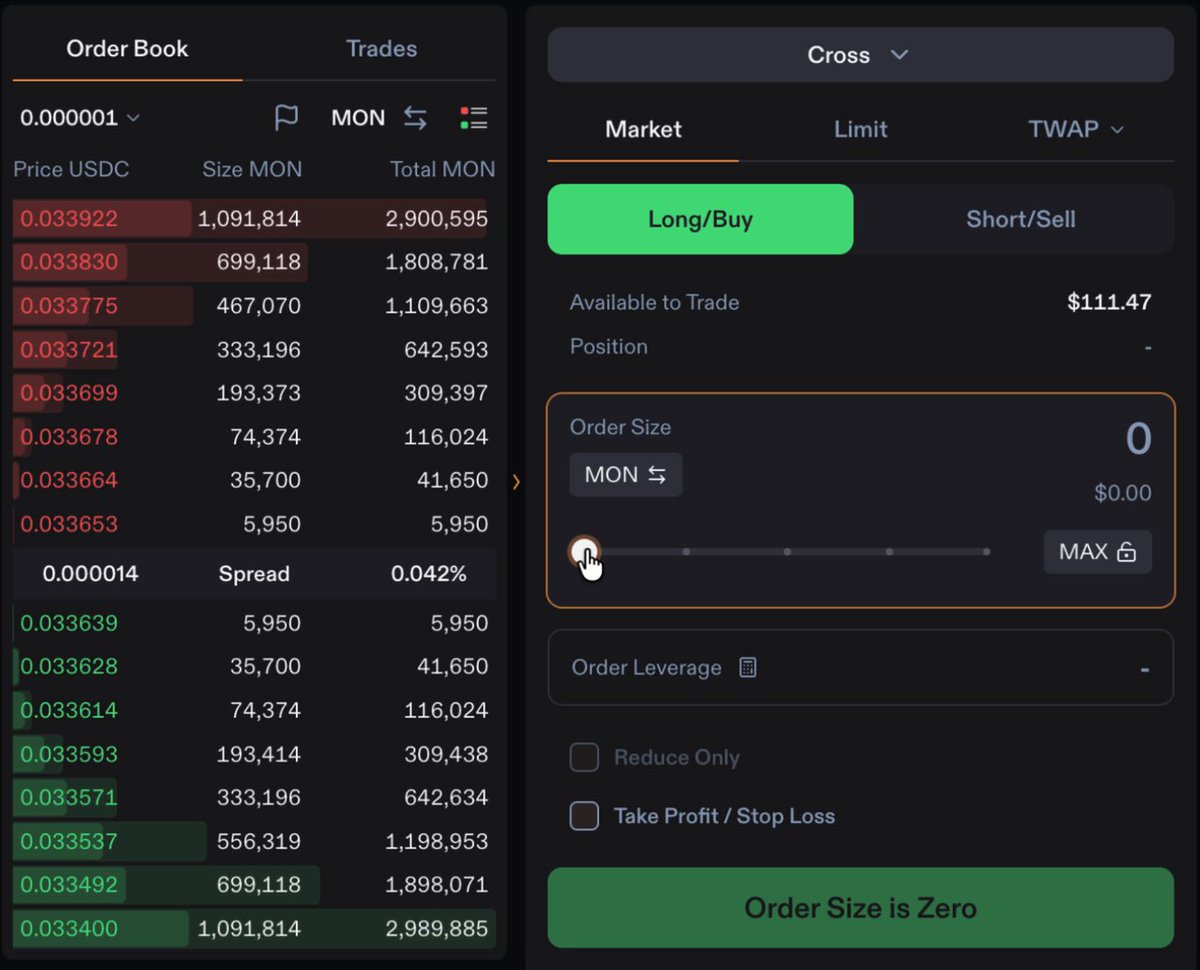
Task: Click the orange collapse arrow between panels
Action: [x=516, y=482]
